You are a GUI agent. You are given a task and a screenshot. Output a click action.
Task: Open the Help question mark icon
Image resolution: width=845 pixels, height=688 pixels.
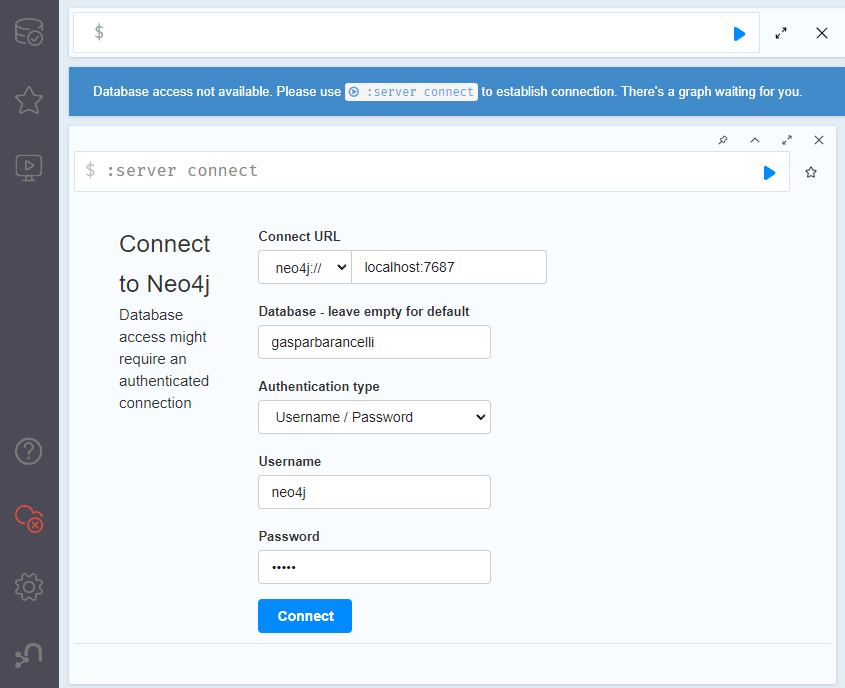(x=29, y=451)
